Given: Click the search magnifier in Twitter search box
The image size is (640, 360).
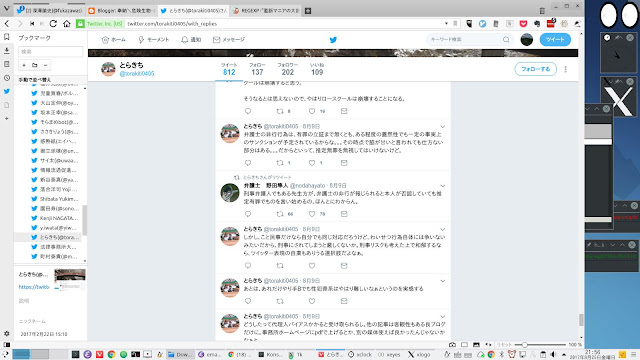Looking at the screenshot, I should (x=506, y=40).
